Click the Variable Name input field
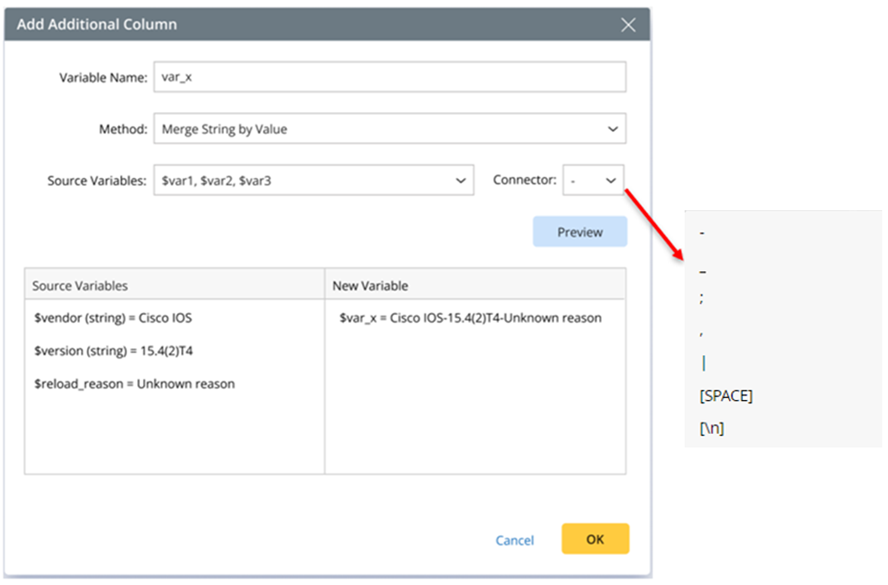The image size is (888, 585). [x=389, y=77]
